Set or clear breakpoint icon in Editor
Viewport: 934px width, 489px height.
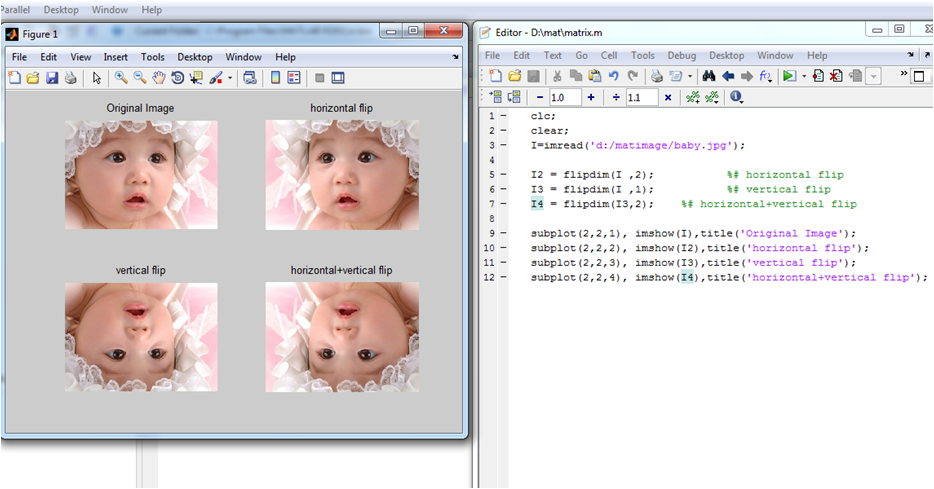click(x=818, y=76)
